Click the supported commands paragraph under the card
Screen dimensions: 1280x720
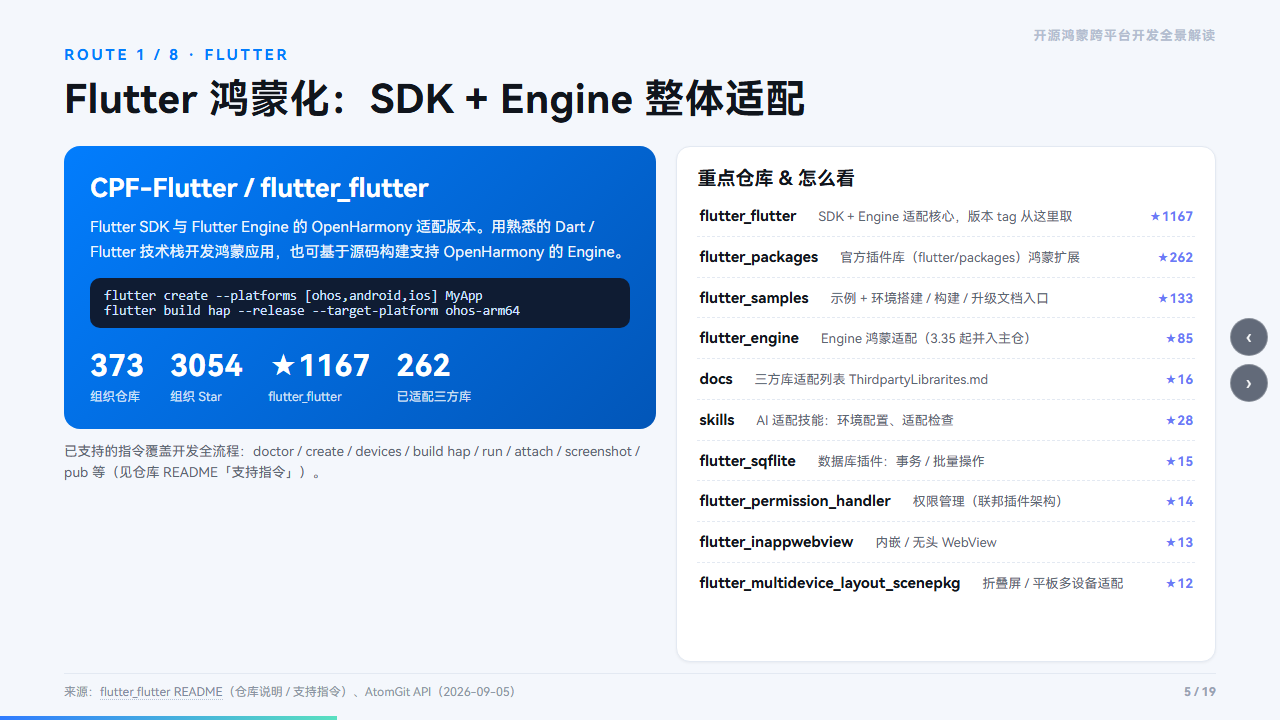(x=352, y=462)
